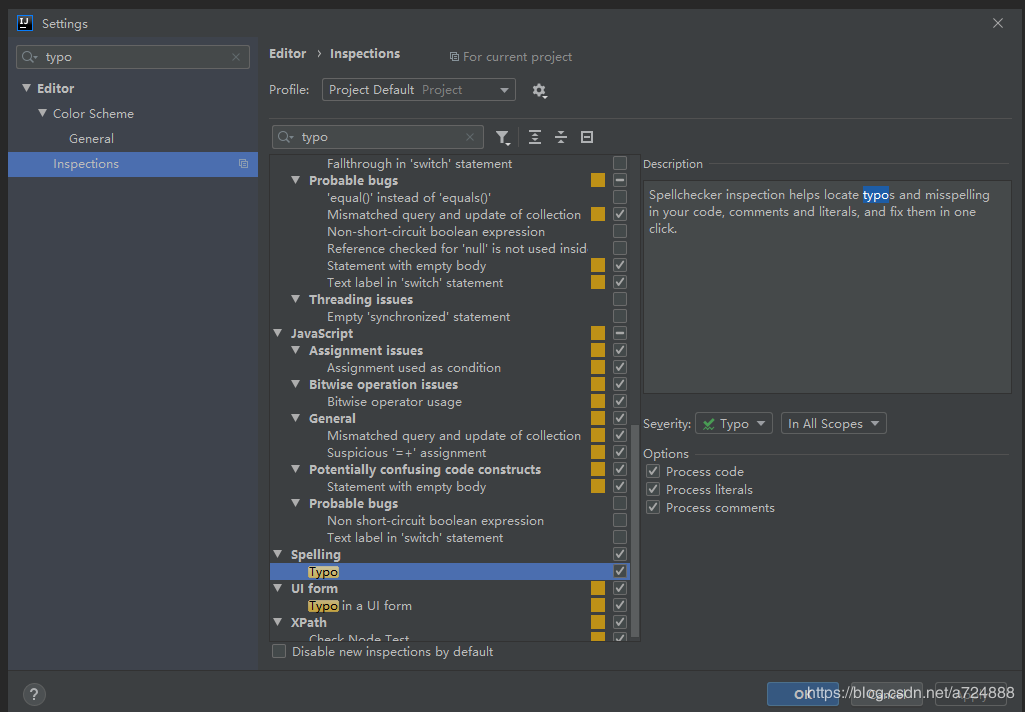Select Typo in a UI form inspection
1025x712 pixels.
tap(360, 606)
